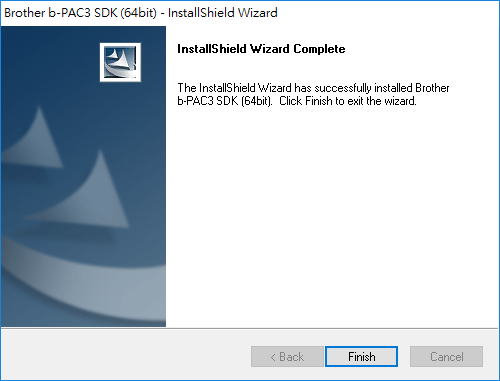Screen dimensions: 500x381
Task: Click the small faded sail on banner's left
Action: [35, 140]
